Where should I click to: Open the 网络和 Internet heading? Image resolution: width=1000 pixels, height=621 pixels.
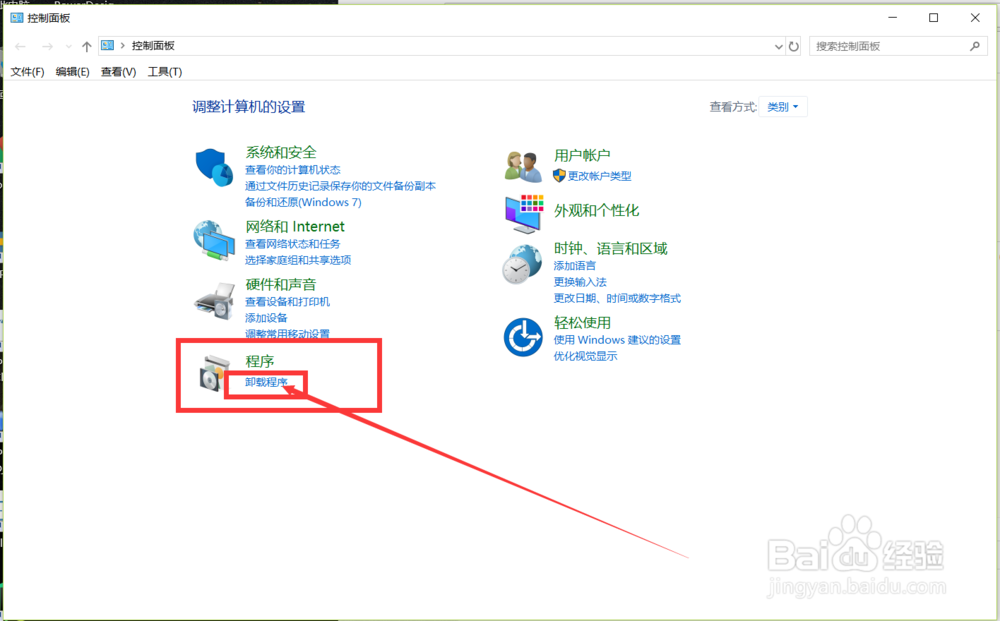[295, 226]
